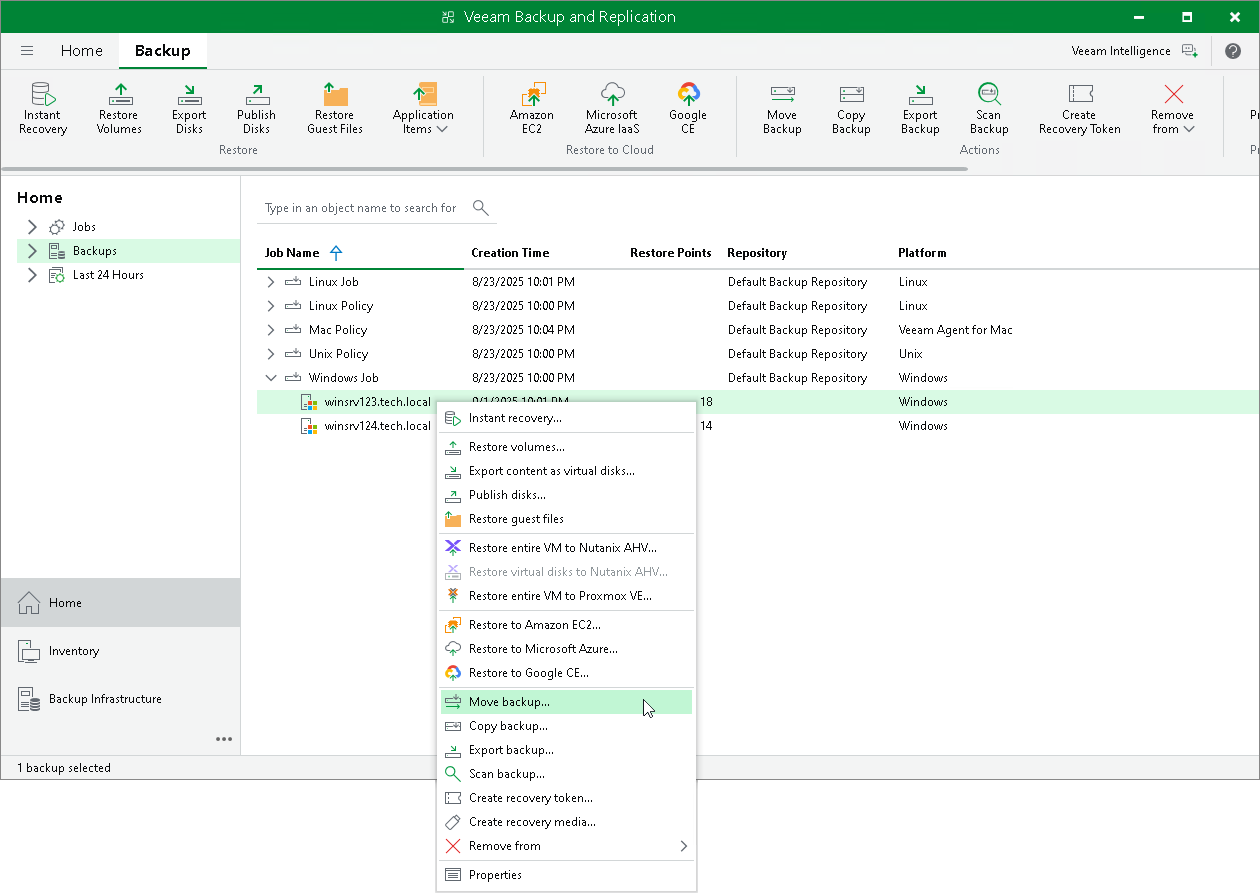
Task: Choose Move backup... from context menu
Action: [567, 702]
